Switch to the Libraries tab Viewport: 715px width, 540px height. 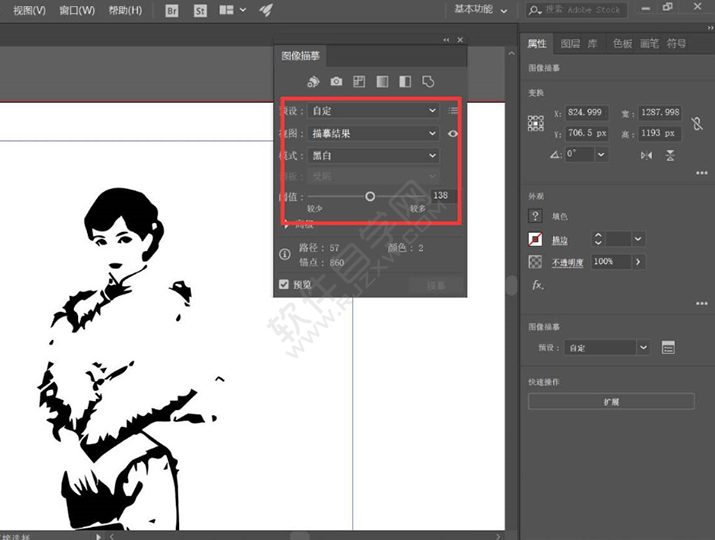592,44
